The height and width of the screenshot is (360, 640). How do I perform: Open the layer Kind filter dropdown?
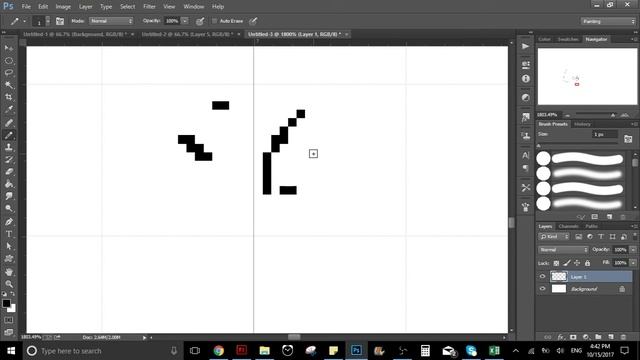pos(554,237)
